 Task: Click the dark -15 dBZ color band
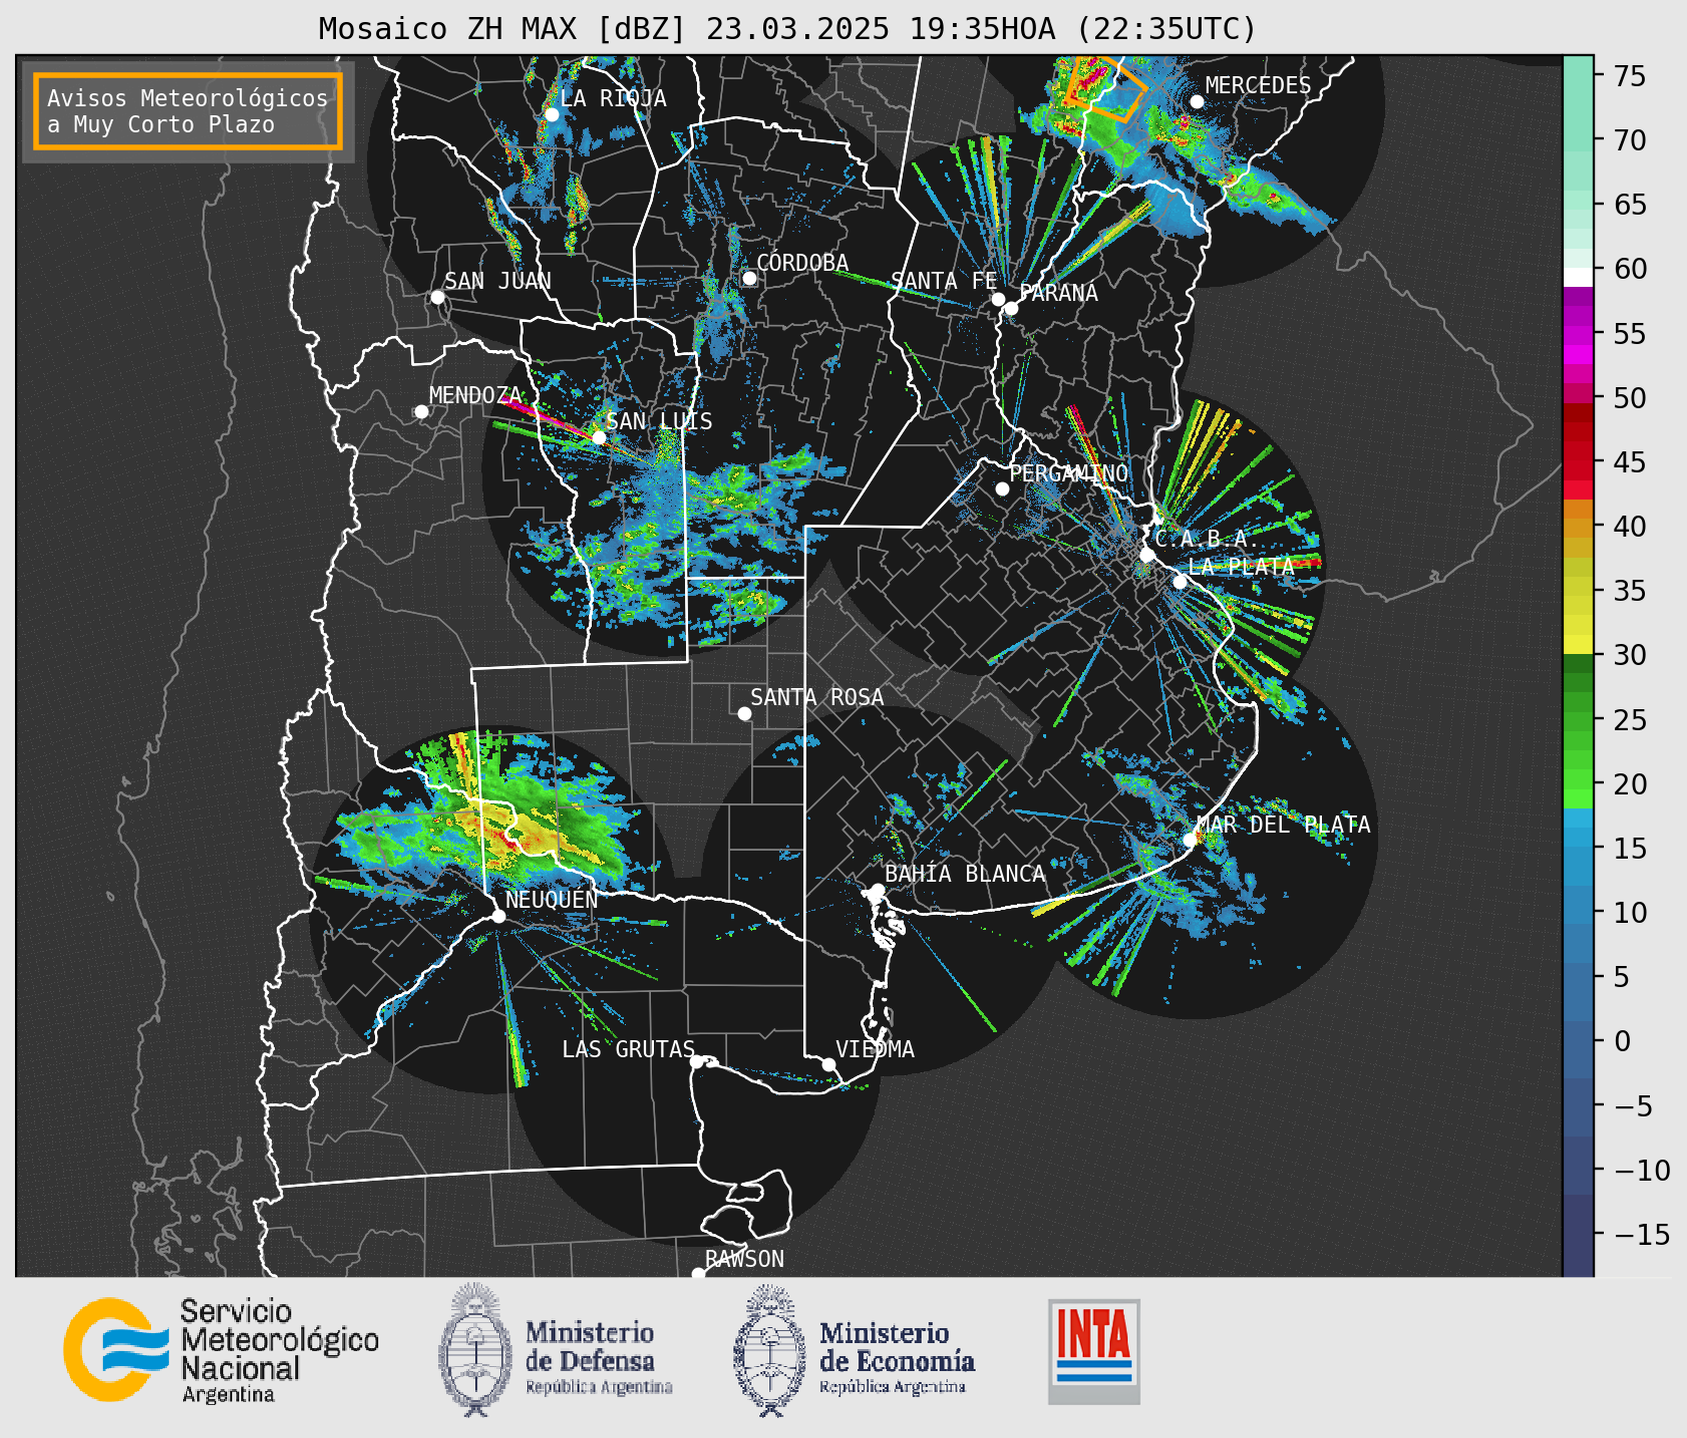[x=1578, y=1235]
